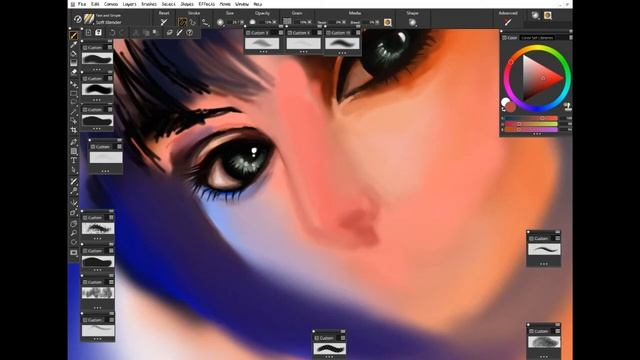Select the Rectangular Shape tool

[73, 151]
